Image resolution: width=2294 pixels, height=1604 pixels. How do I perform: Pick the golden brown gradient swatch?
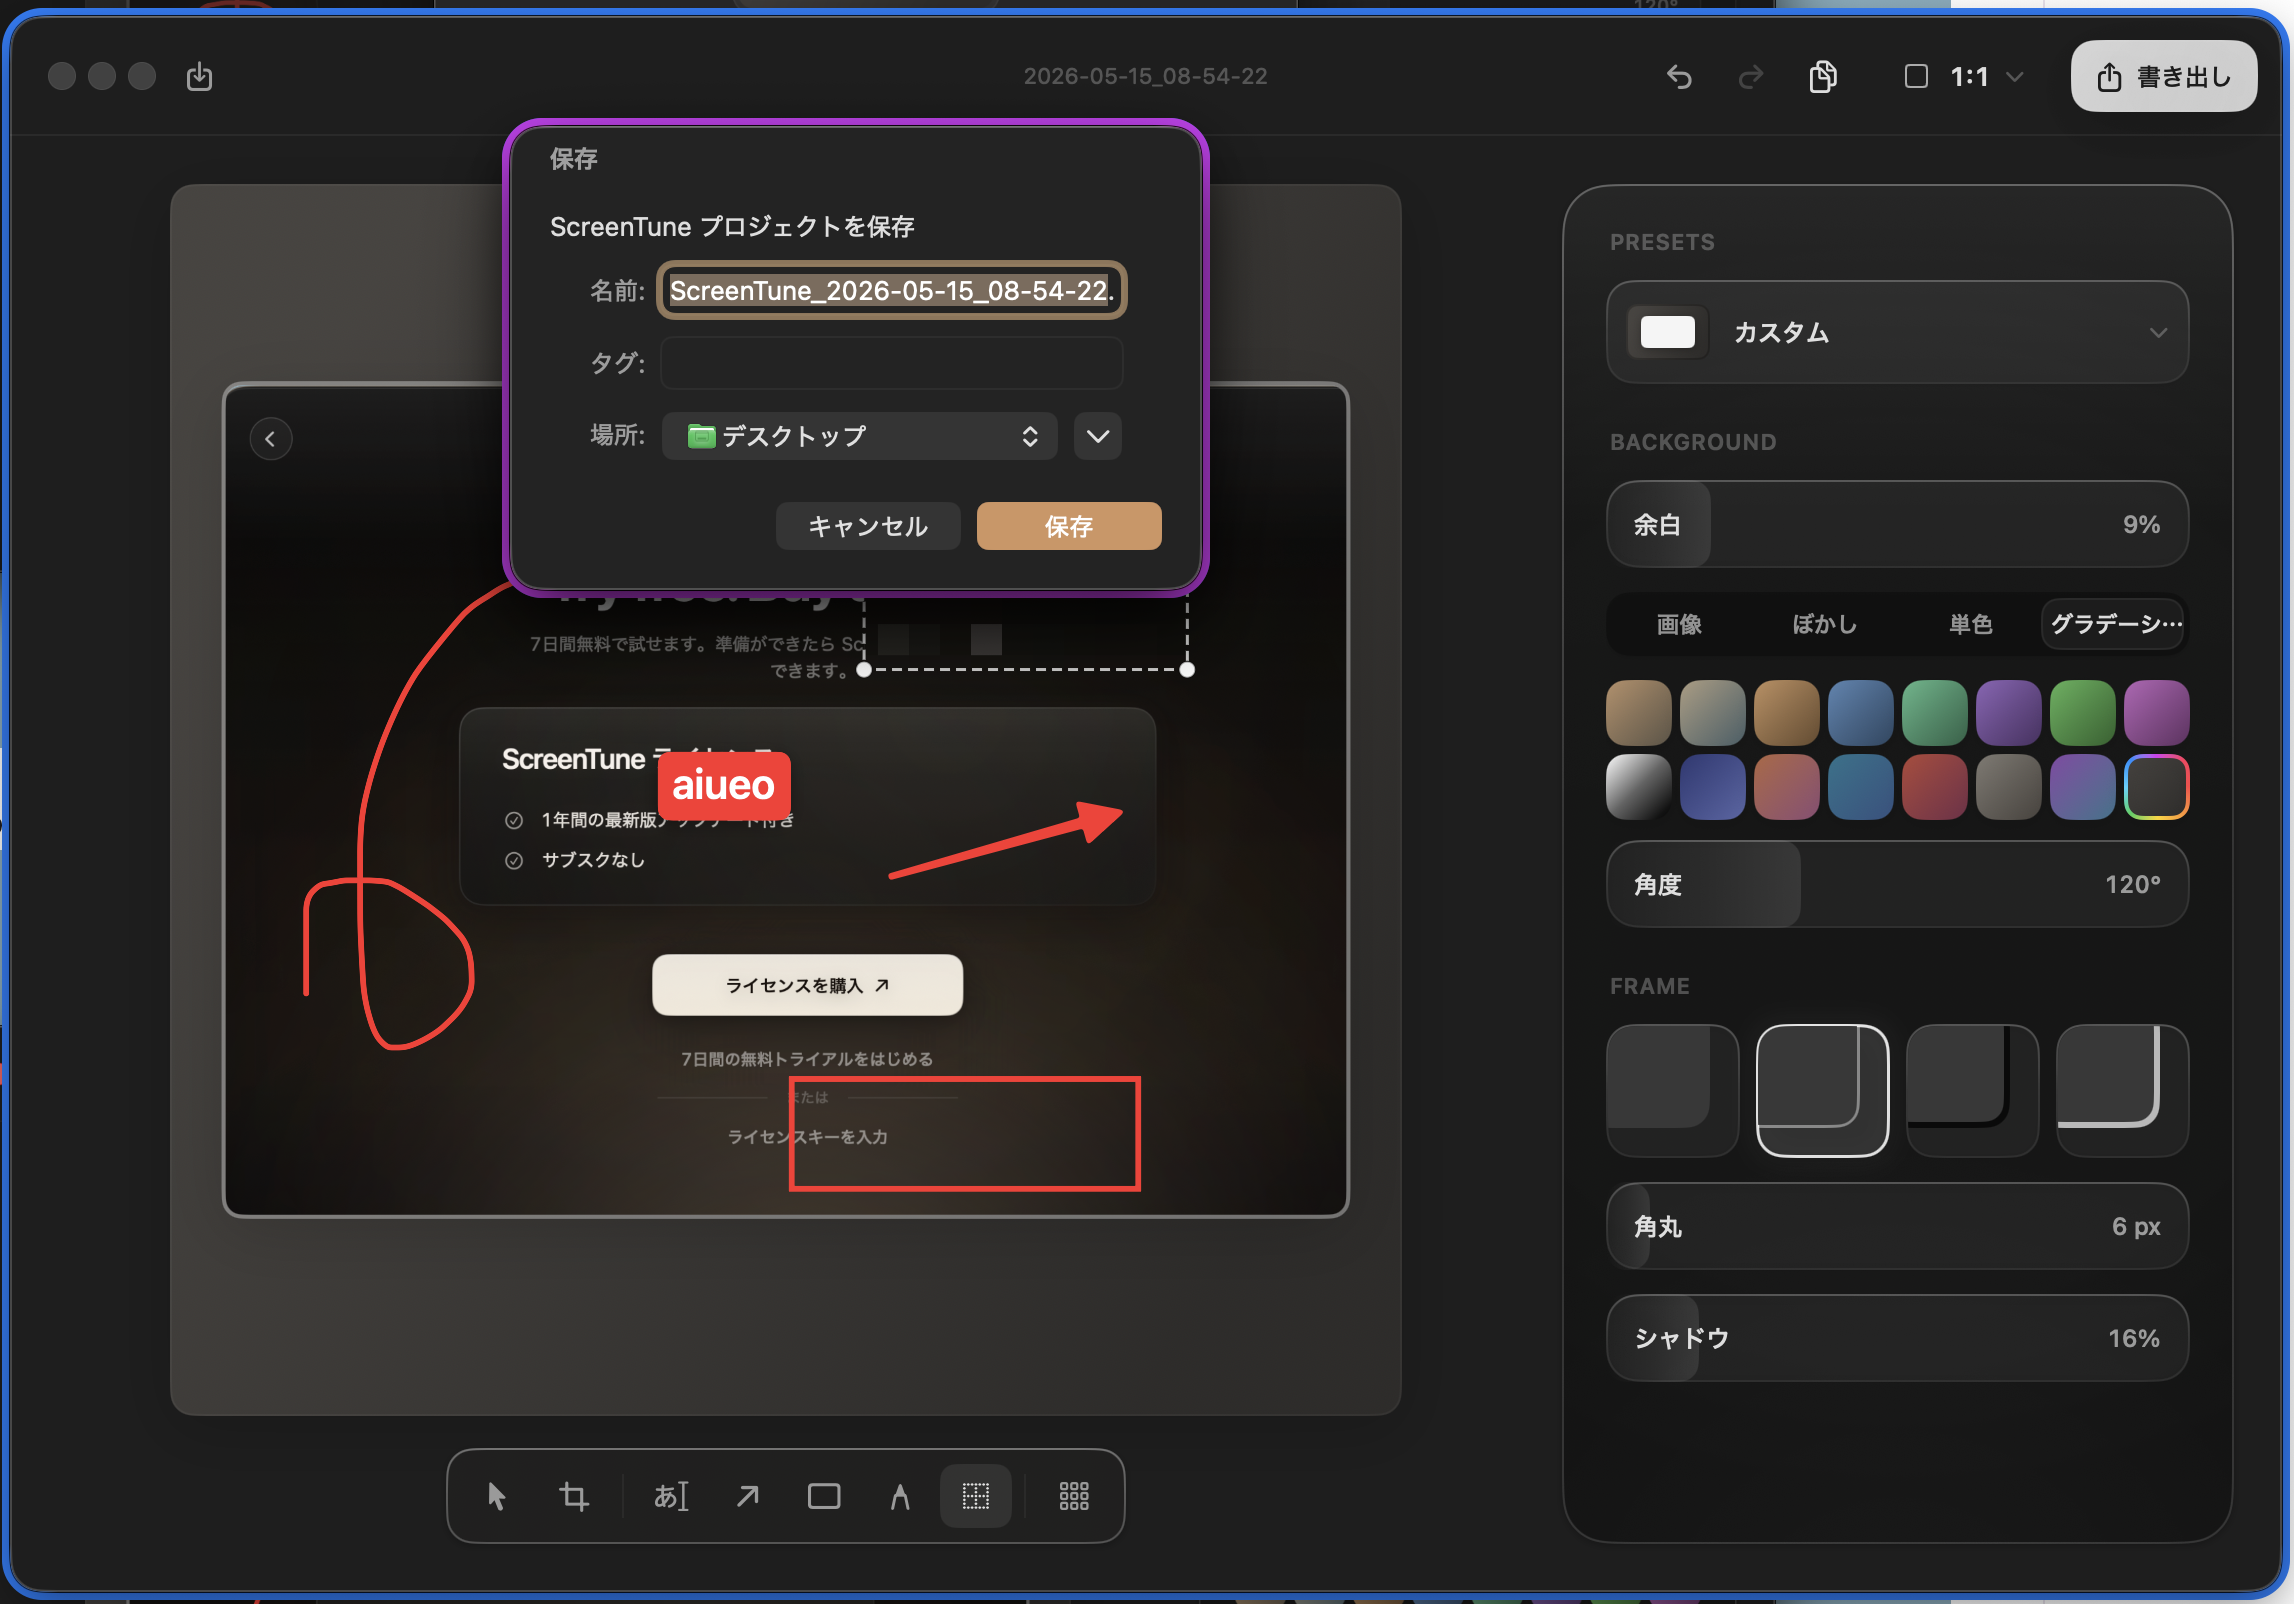[1787, 713]
